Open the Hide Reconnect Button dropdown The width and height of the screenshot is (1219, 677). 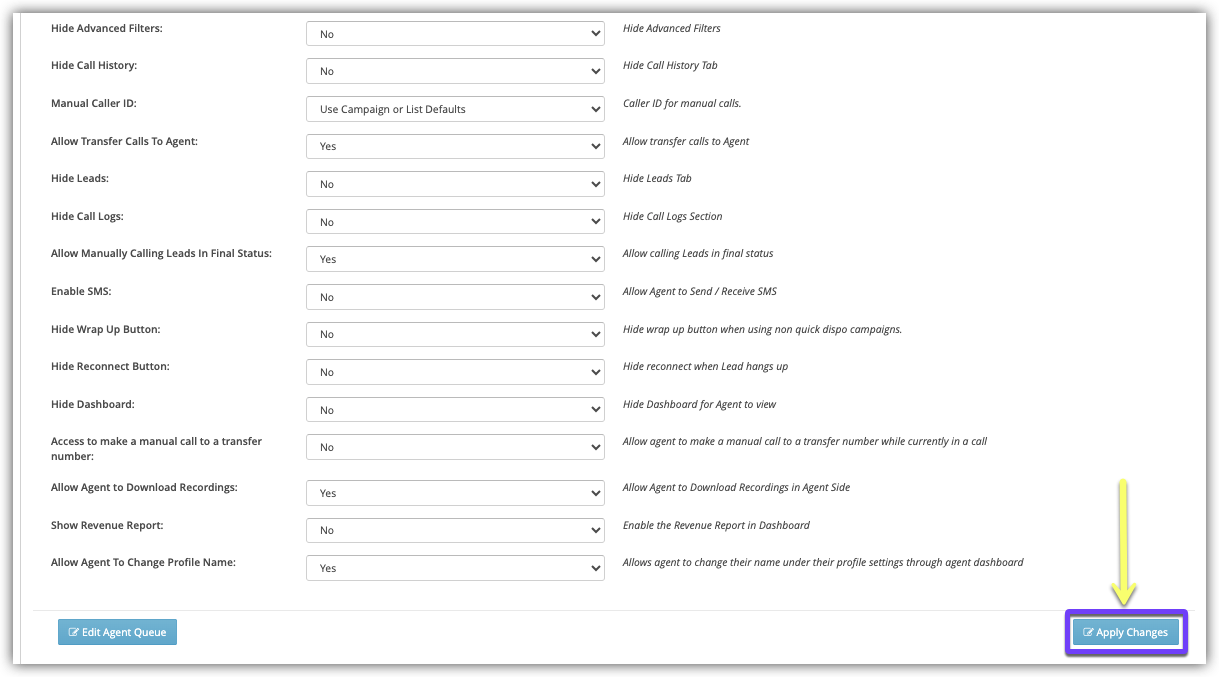point(455,372)
